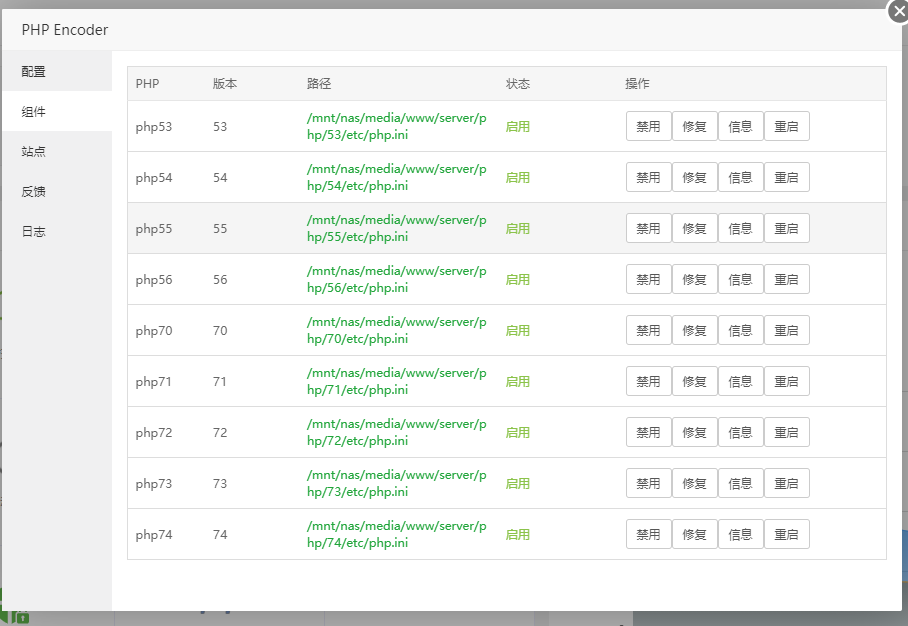Click 禁用 in php72 row
This screenshot has width=908, height=626.
[649, 432]
